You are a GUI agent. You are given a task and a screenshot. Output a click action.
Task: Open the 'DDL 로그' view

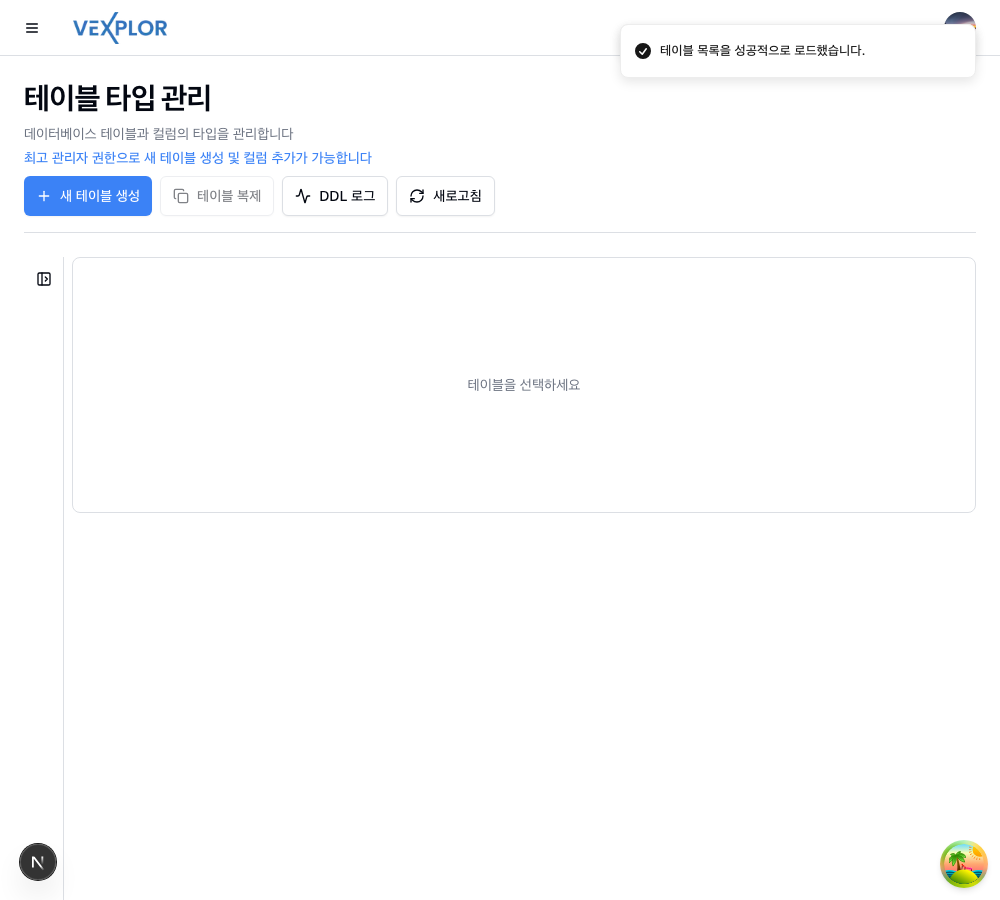[335, 196]
